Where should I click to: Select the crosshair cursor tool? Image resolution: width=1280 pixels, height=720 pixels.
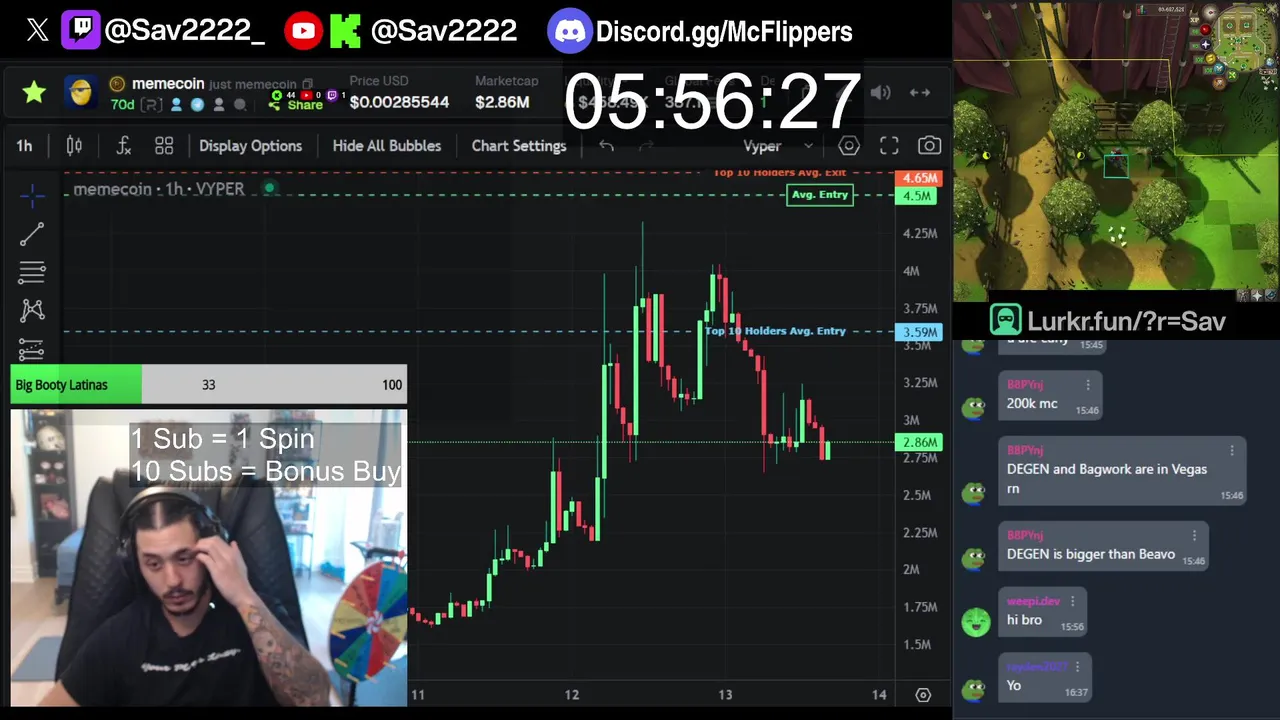(32, 195)
